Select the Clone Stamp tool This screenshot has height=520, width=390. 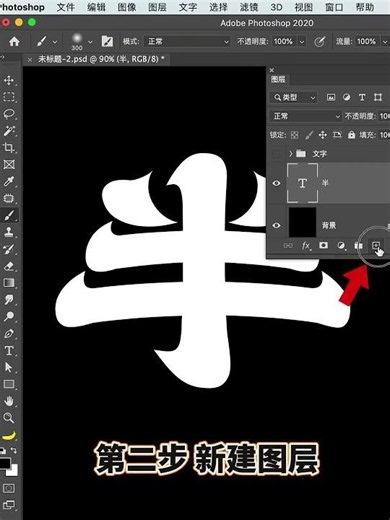pyautogui.click(x=9, y=232)
